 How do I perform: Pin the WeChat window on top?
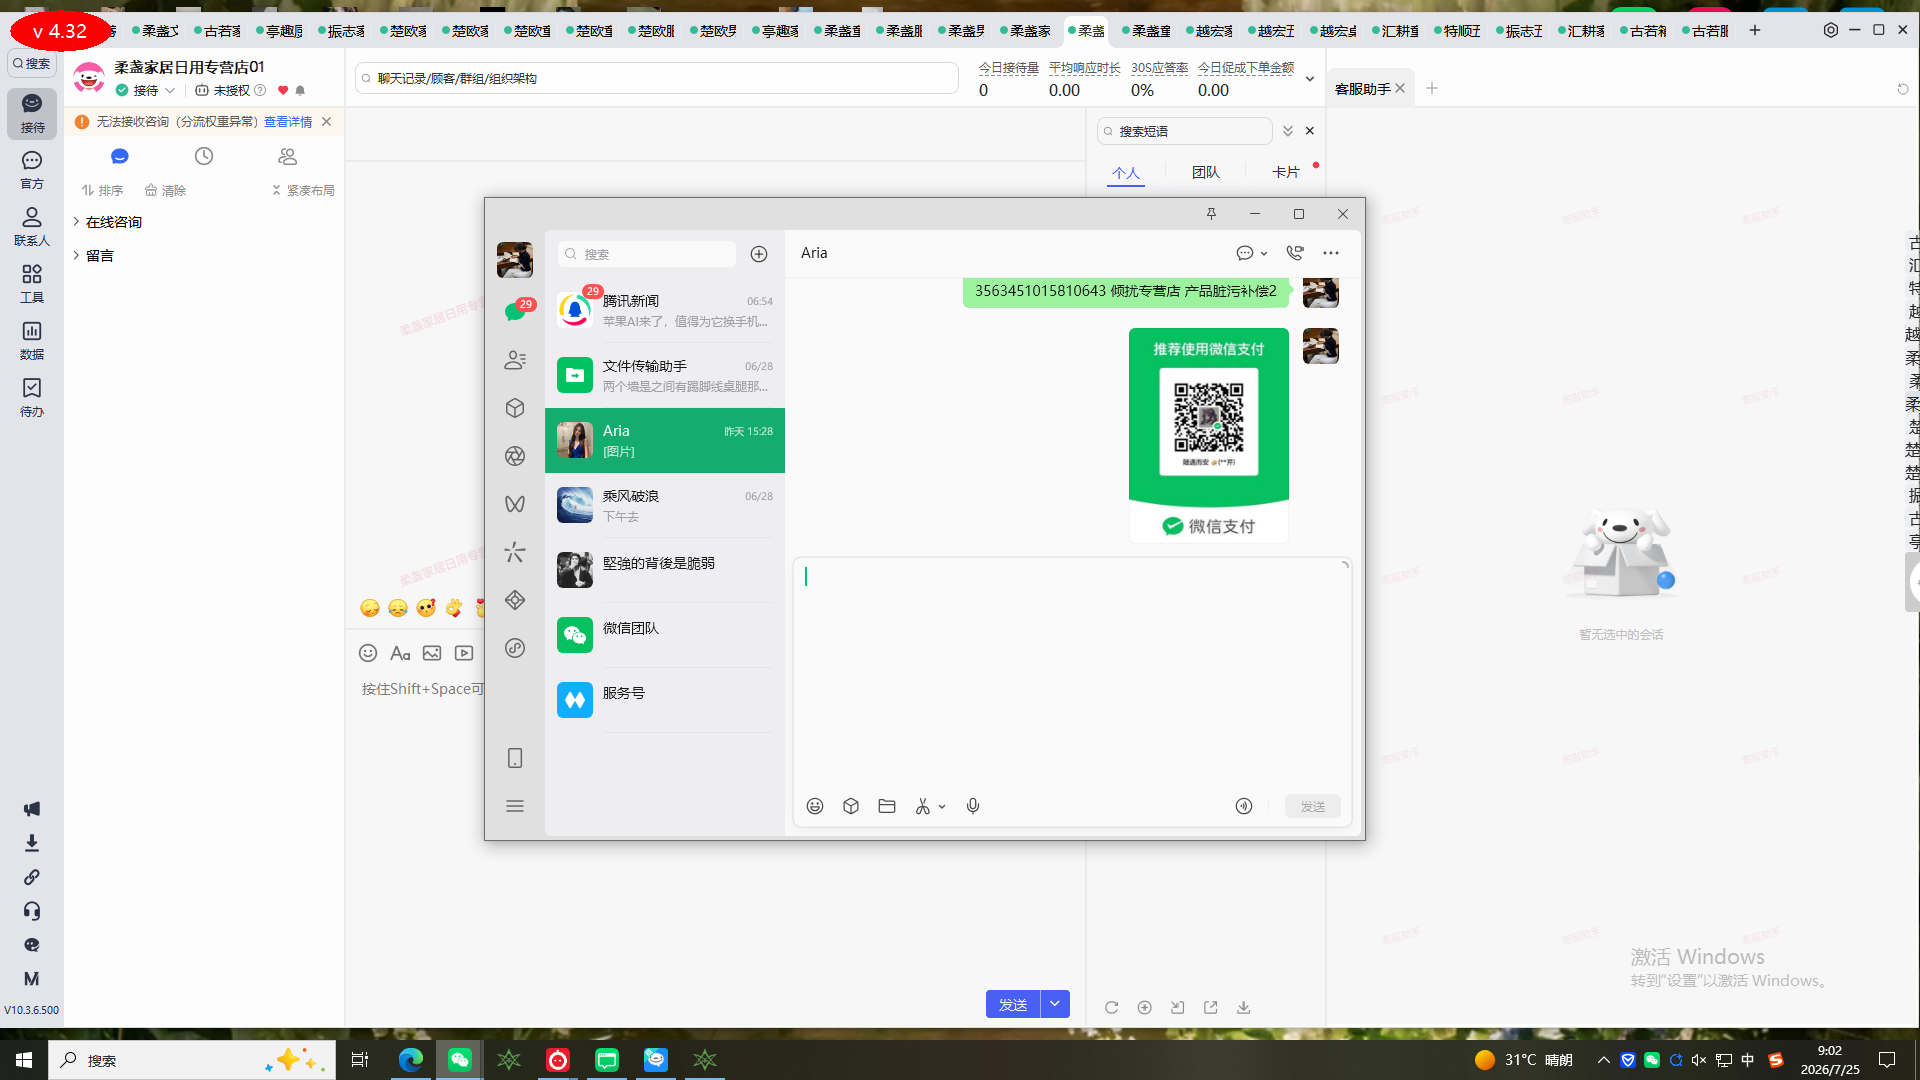(1211, 214)
